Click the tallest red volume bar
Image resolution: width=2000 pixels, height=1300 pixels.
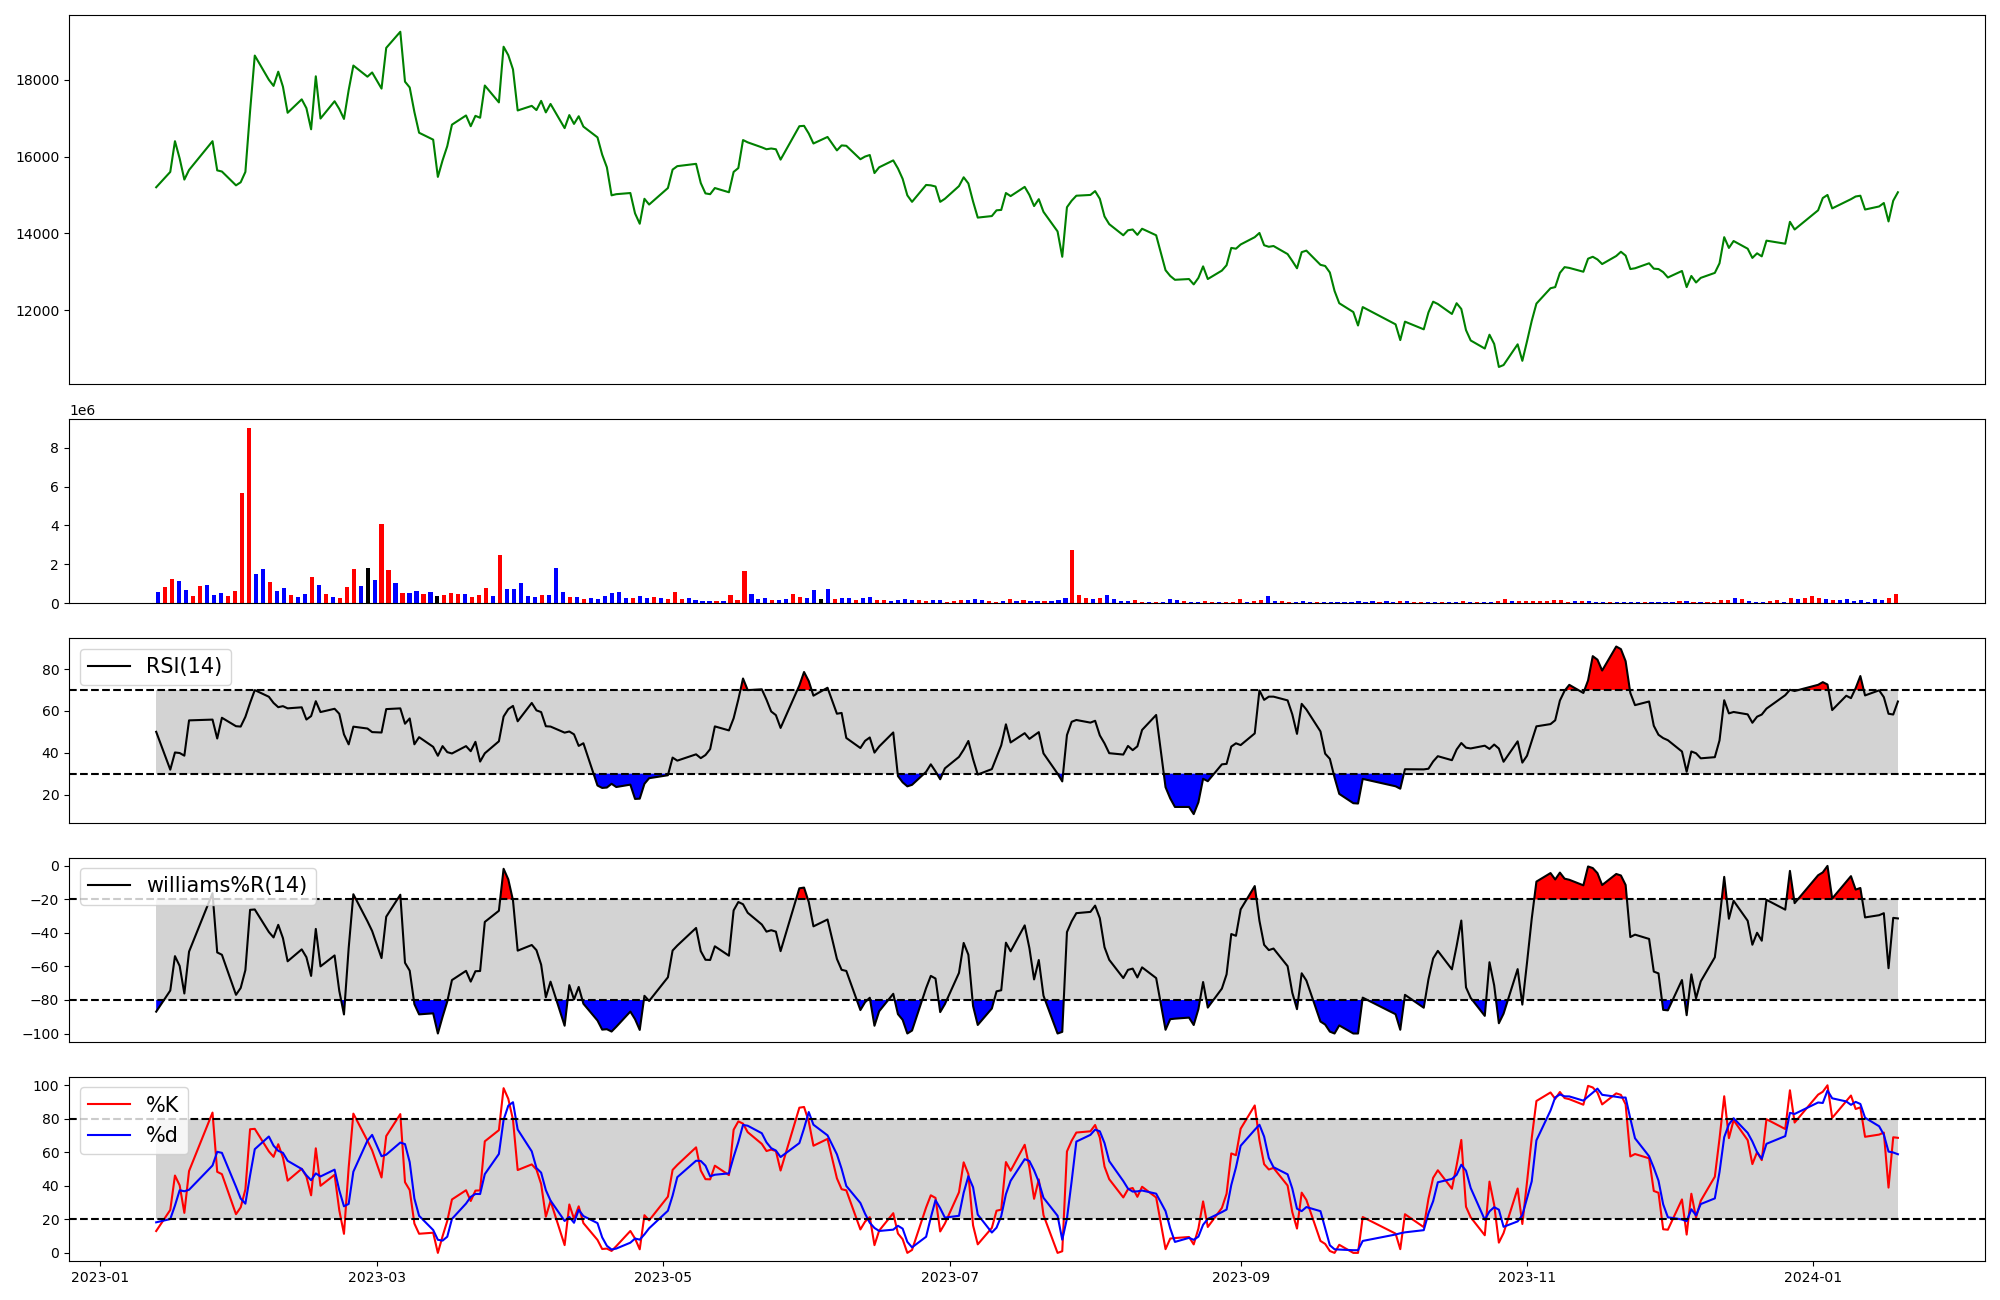click(249, 515)
